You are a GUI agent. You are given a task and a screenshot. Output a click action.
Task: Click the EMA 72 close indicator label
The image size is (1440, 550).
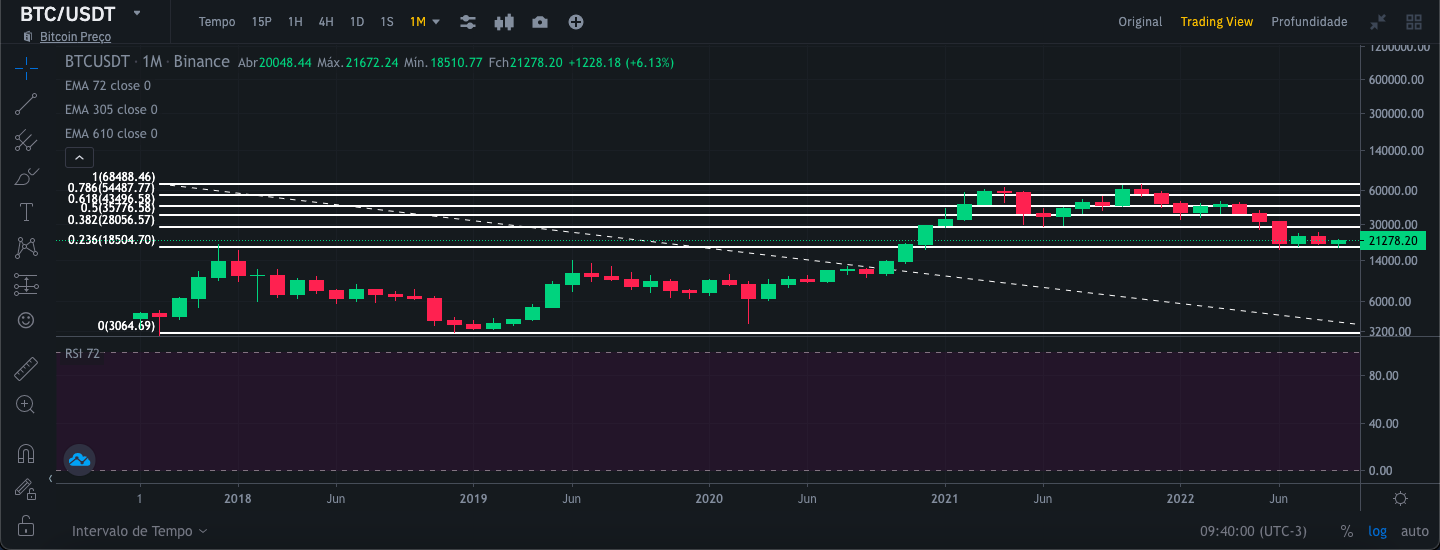click(107, 86)
